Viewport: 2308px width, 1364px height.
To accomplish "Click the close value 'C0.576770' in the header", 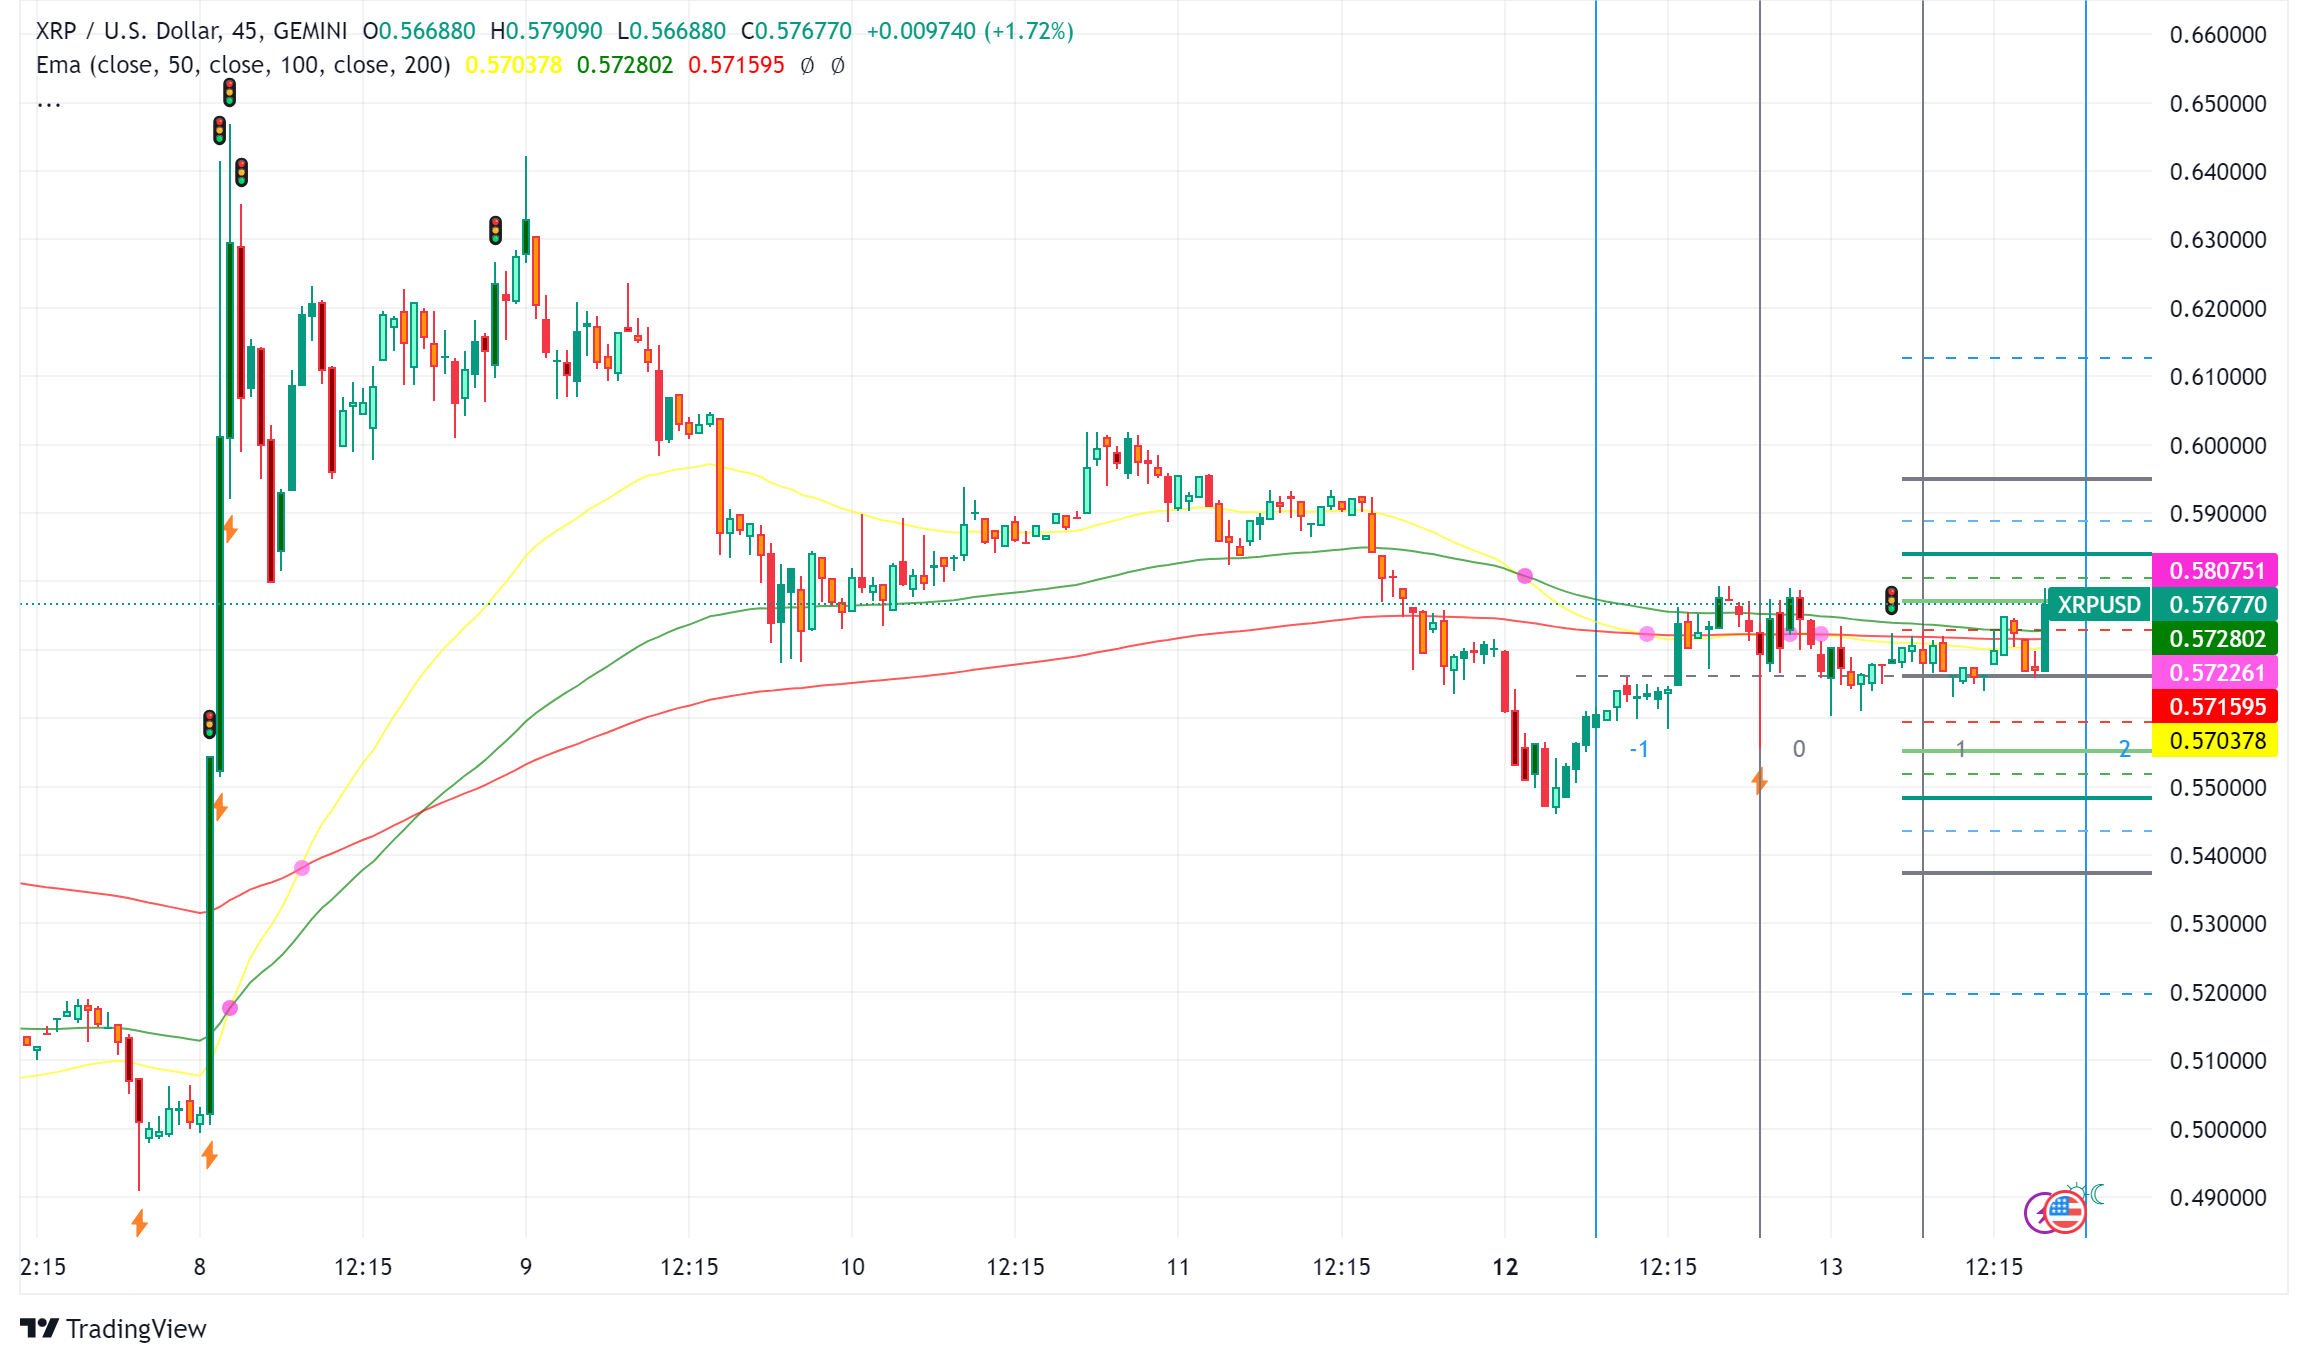I will pos(796,31).
